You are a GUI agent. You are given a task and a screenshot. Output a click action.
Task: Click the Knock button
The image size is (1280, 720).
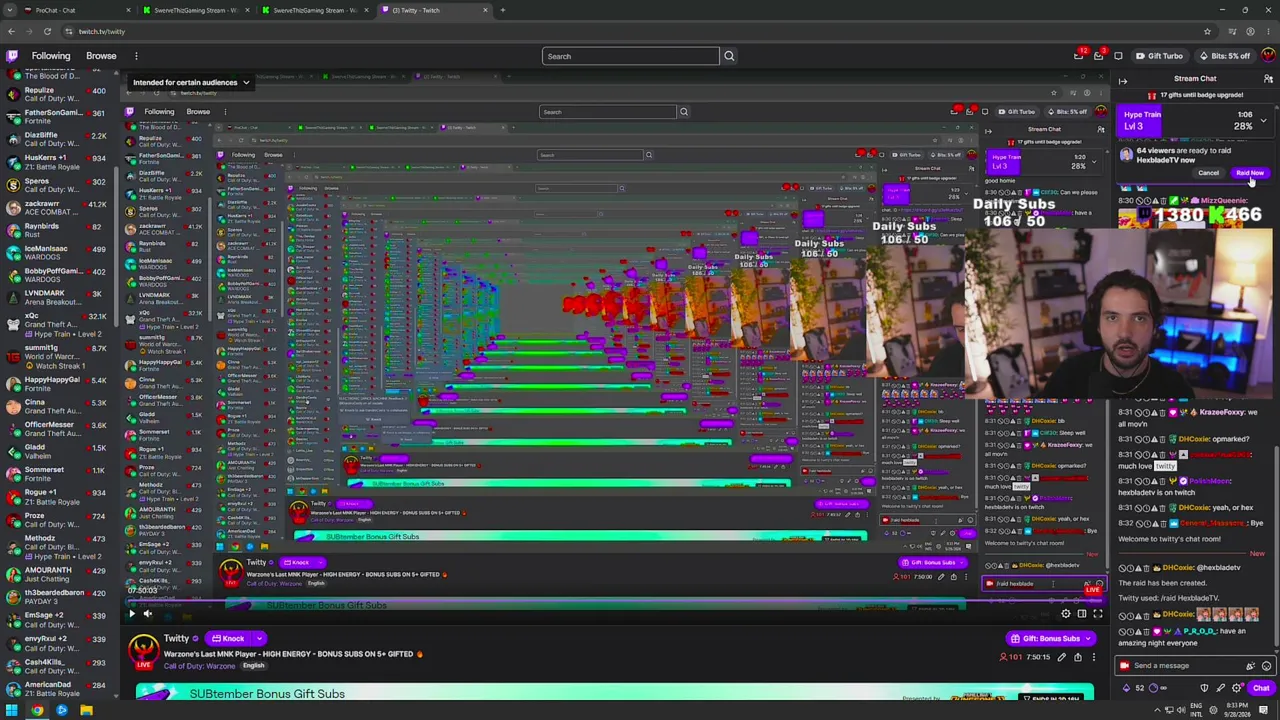pos(228,638)
